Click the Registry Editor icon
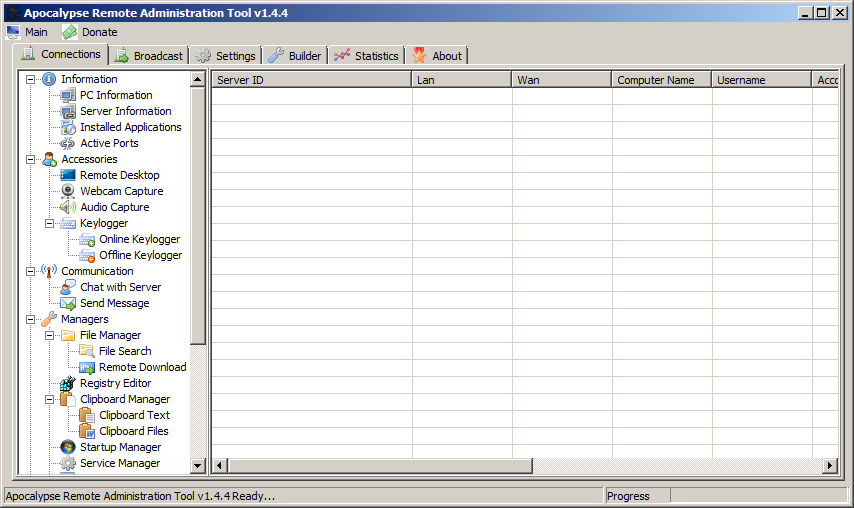The image size is (854, 508). (x=68, y=383)
